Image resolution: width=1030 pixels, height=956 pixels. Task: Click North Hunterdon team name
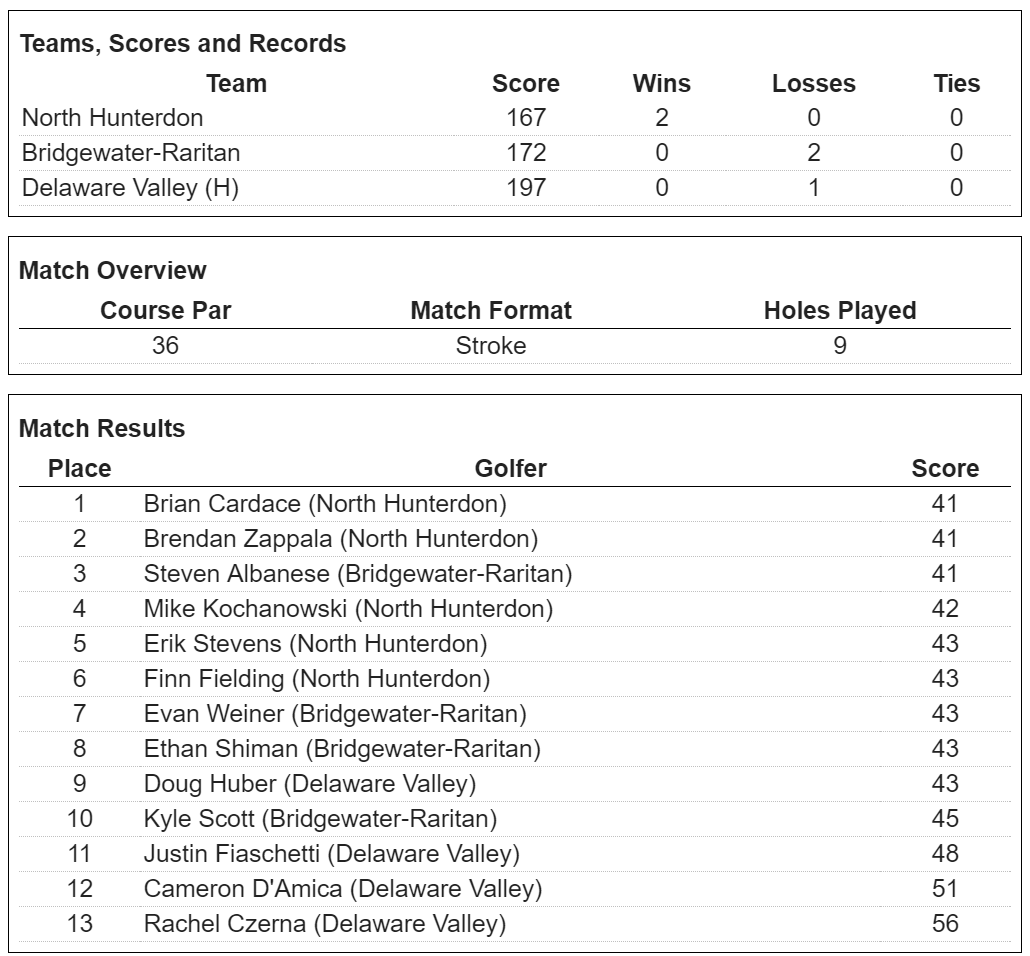click(112, 118)
